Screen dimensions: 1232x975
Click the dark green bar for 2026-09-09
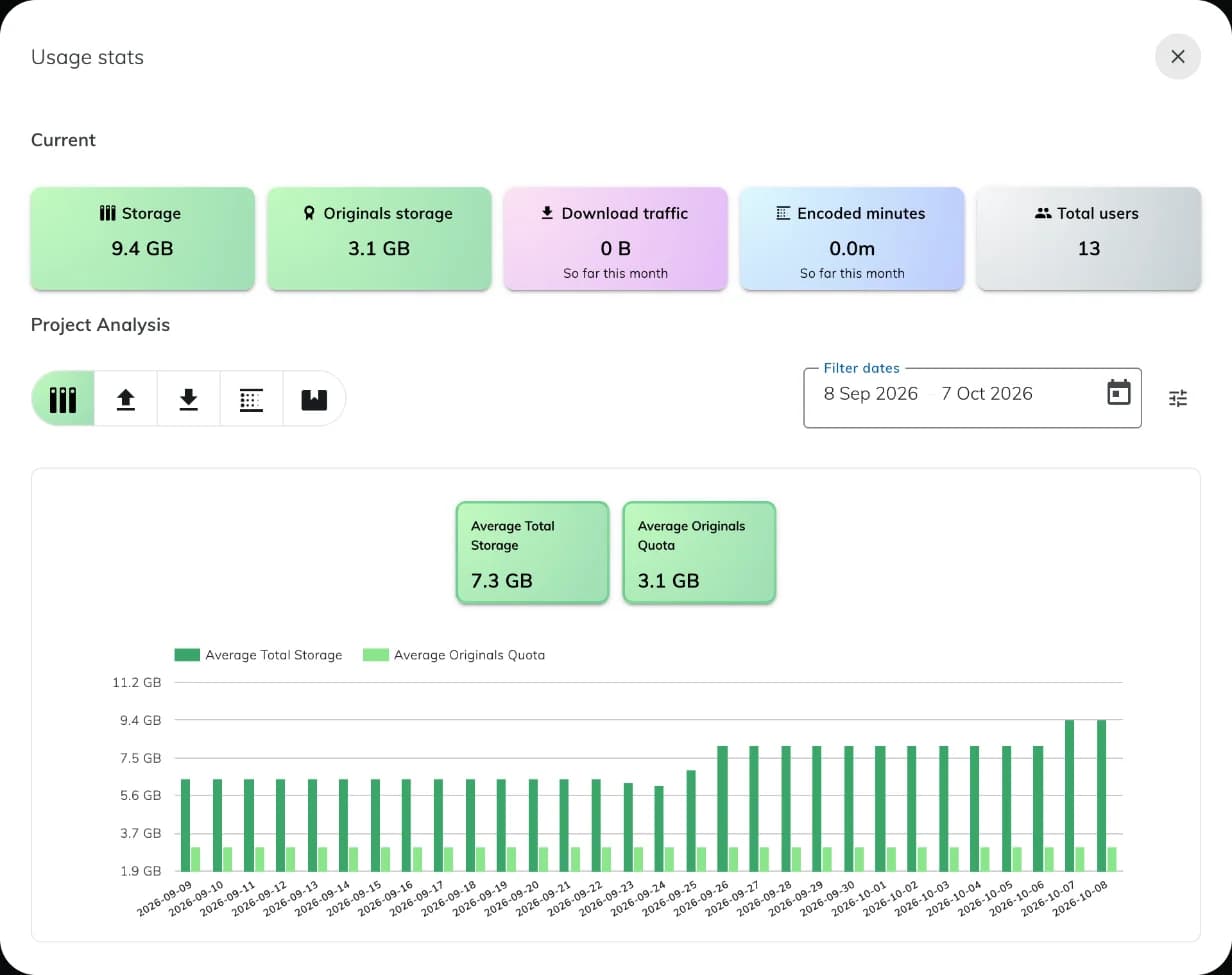tap(185, 825)
